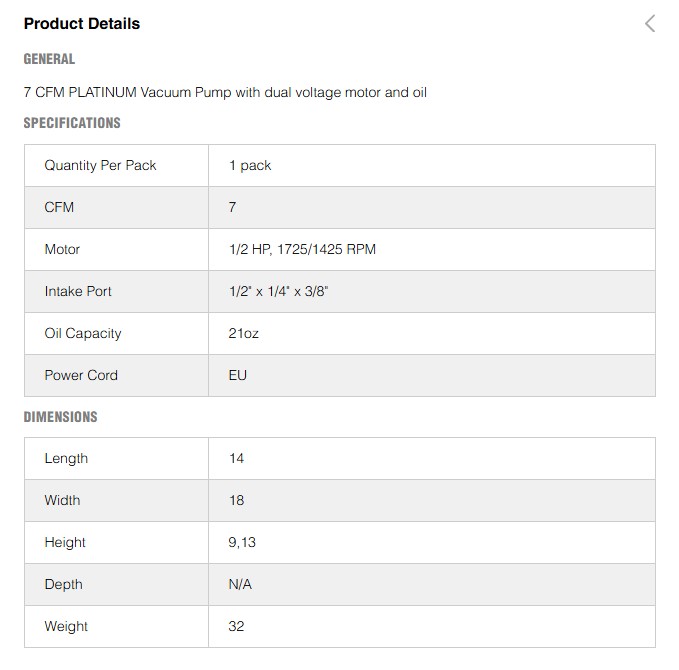
Task: Click the Product Details heading
Action: (82, 24)
